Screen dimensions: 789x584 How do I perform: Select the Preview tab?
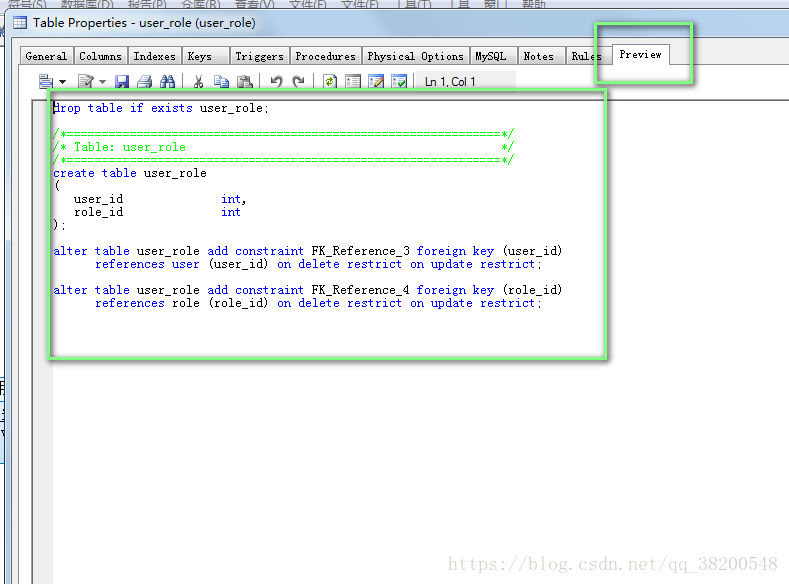click(641, 54)
